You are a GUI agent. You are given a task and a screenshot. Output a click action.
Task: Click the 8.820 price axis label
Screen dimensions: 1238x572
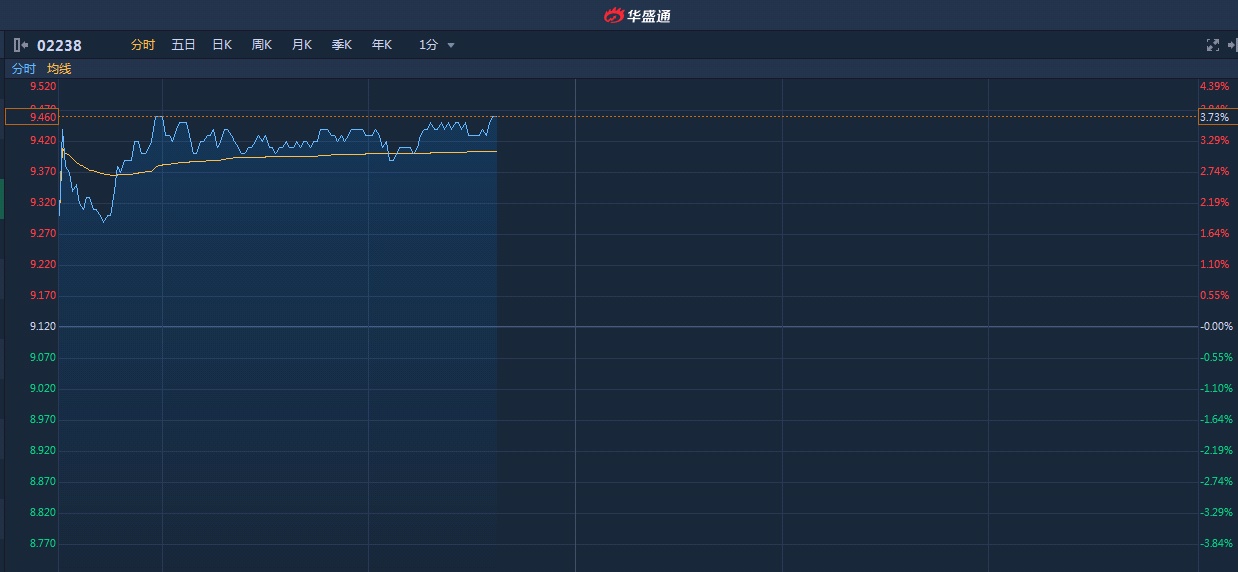43,513
